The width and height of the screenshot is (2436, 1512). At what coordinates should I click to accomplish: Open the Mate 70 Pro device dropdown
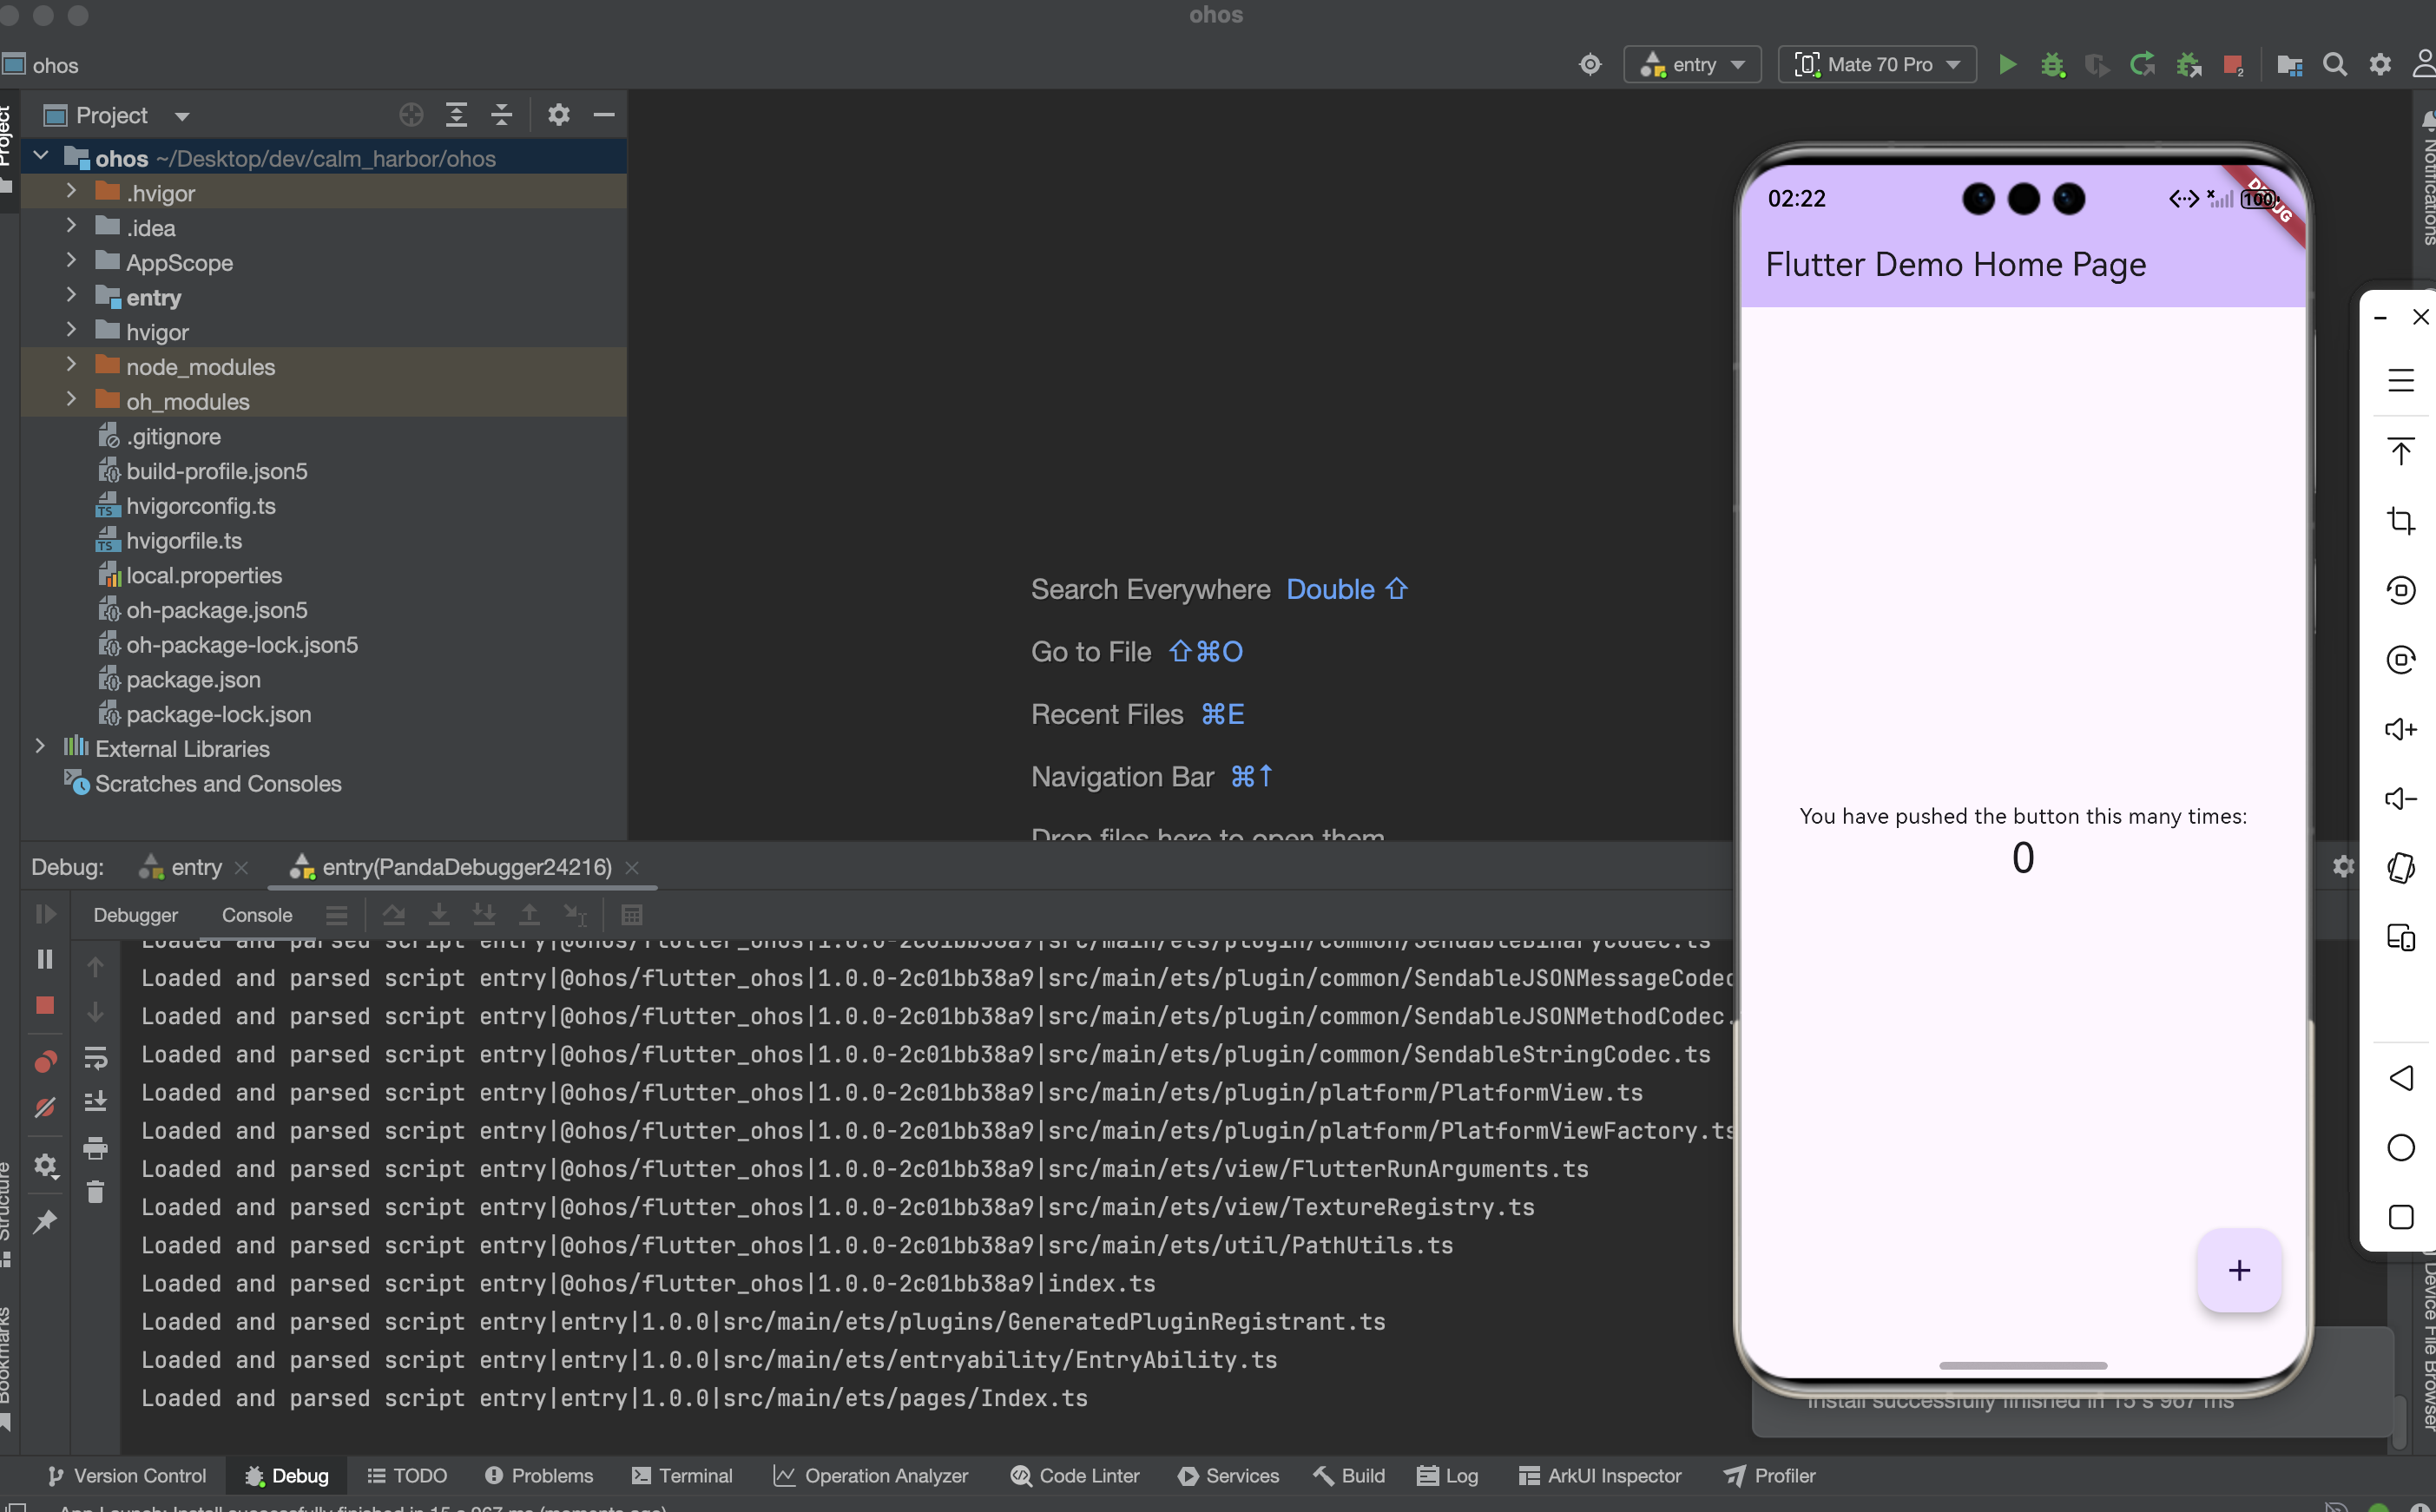click(1877, 65)
